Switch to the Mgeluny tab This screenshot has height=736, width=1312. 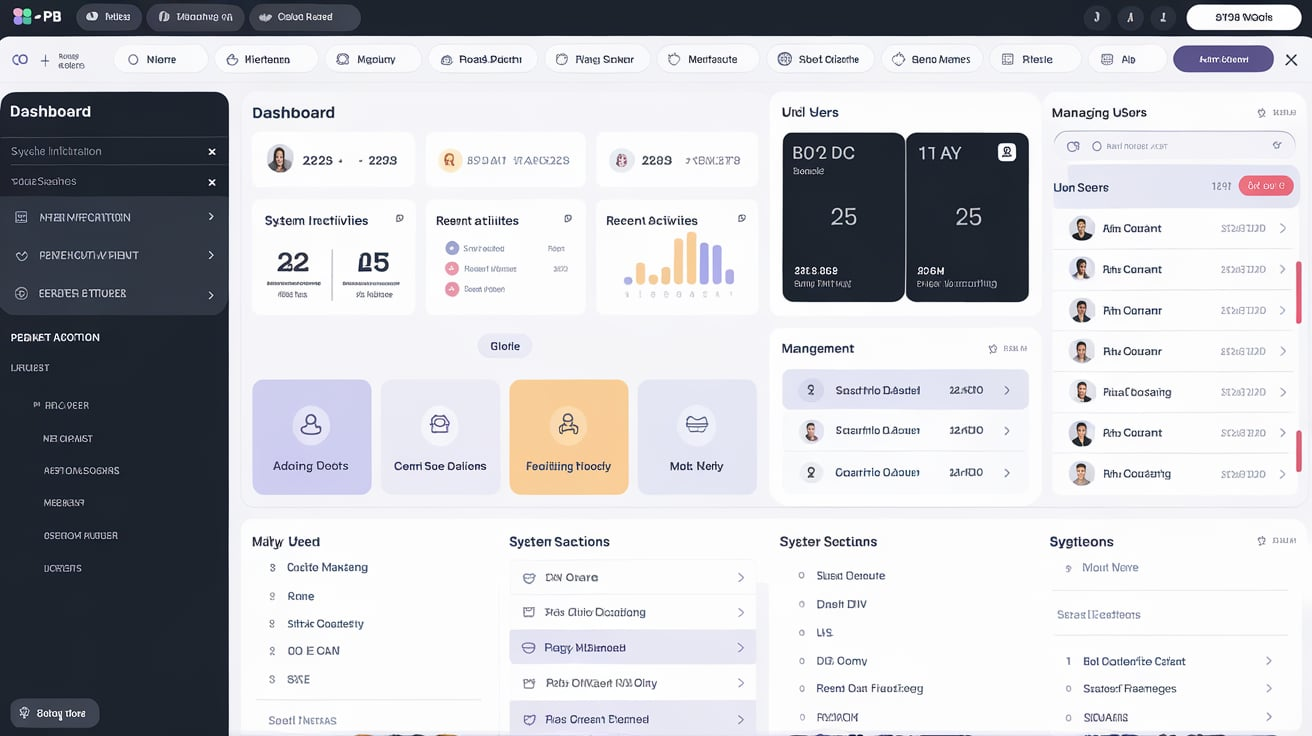374,59
